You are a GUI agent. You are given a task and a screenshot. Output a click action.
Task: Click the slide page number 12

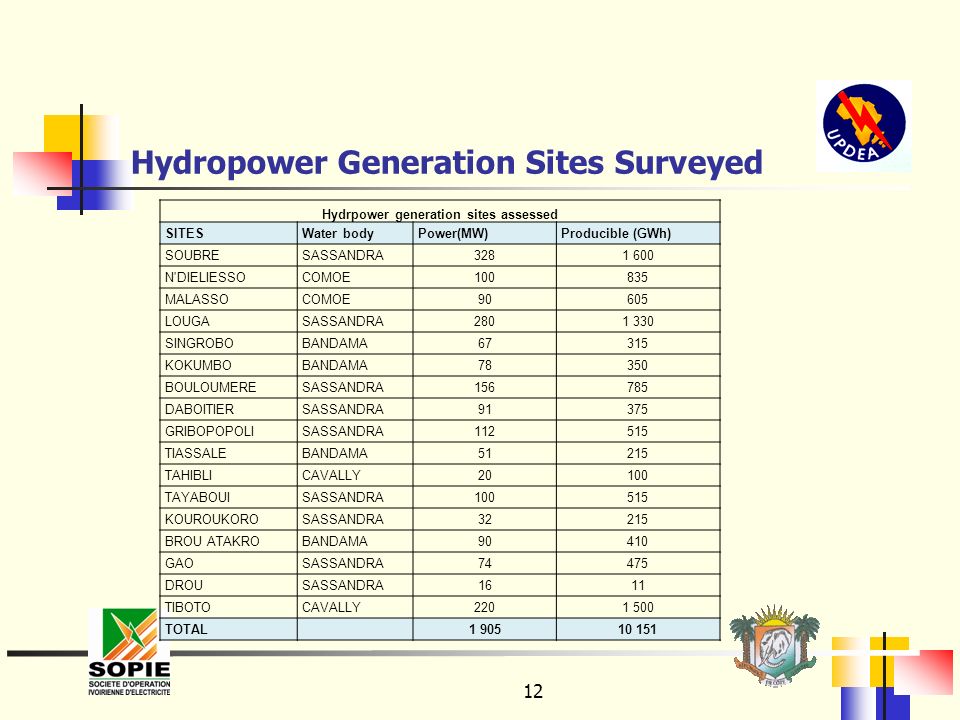pos(533,692)
